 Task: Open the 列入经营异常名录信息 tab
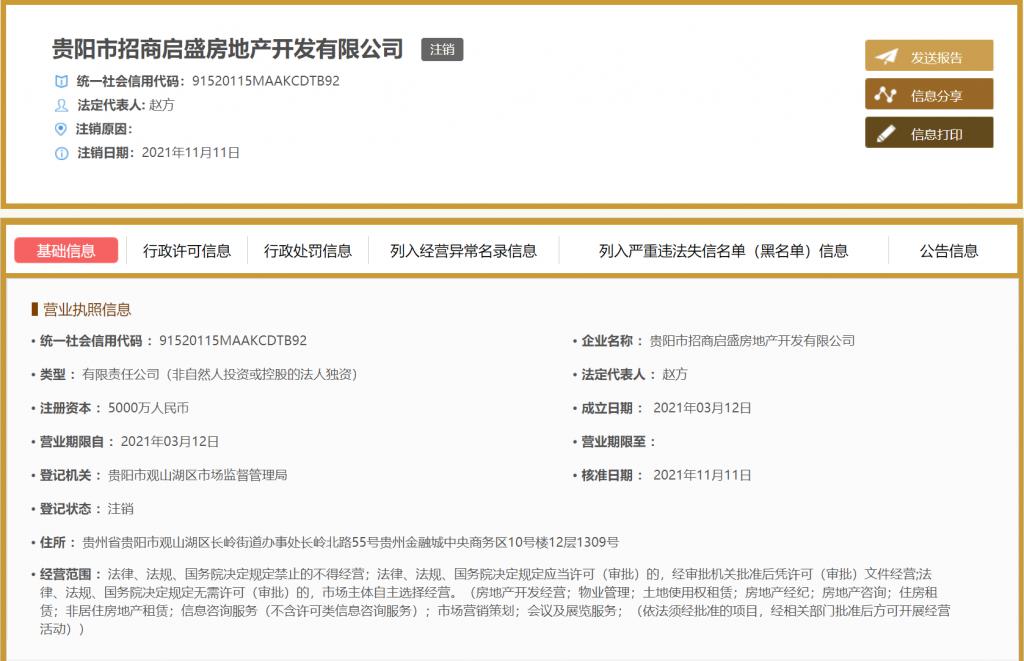(x=463, y=251)
